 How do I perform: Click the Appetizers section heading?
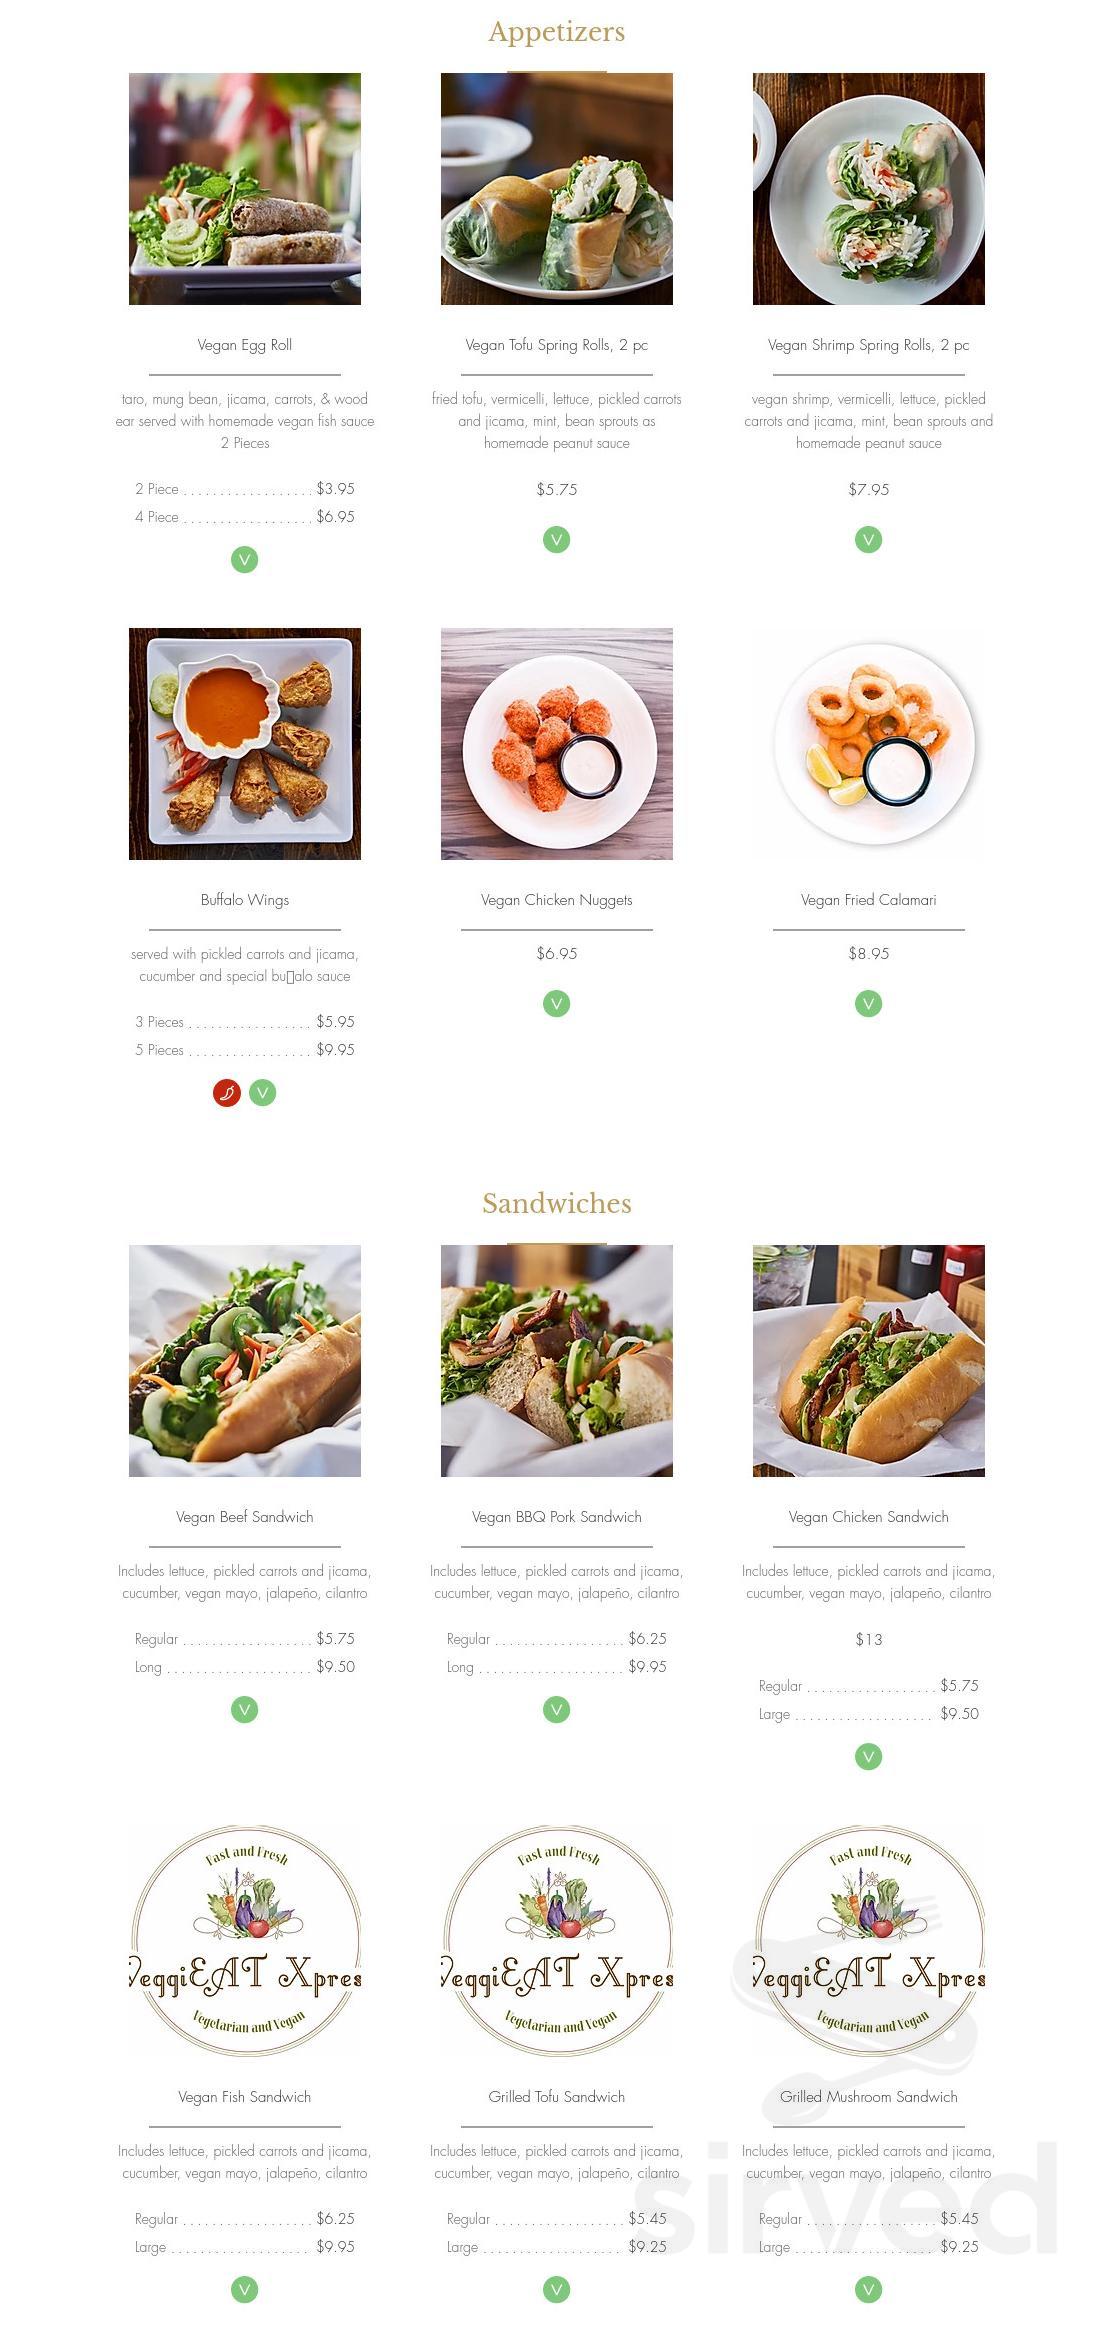click(557, 32)
